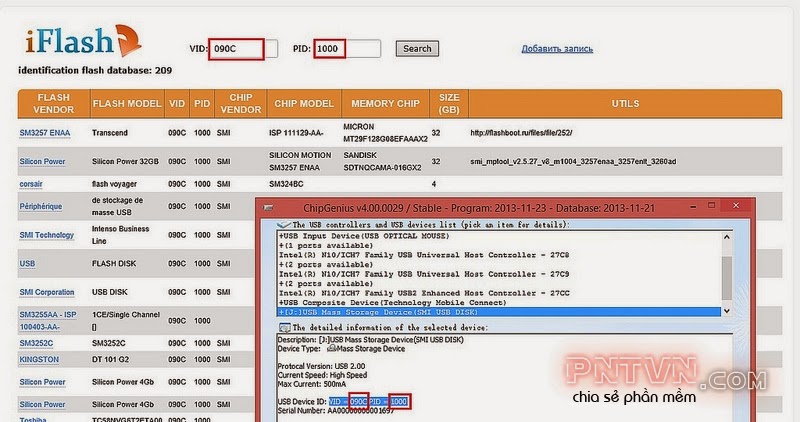The width and height of the screenshot is (800, 422).
Task: Open the SM3252C vendor link
Action: (36, 343)
